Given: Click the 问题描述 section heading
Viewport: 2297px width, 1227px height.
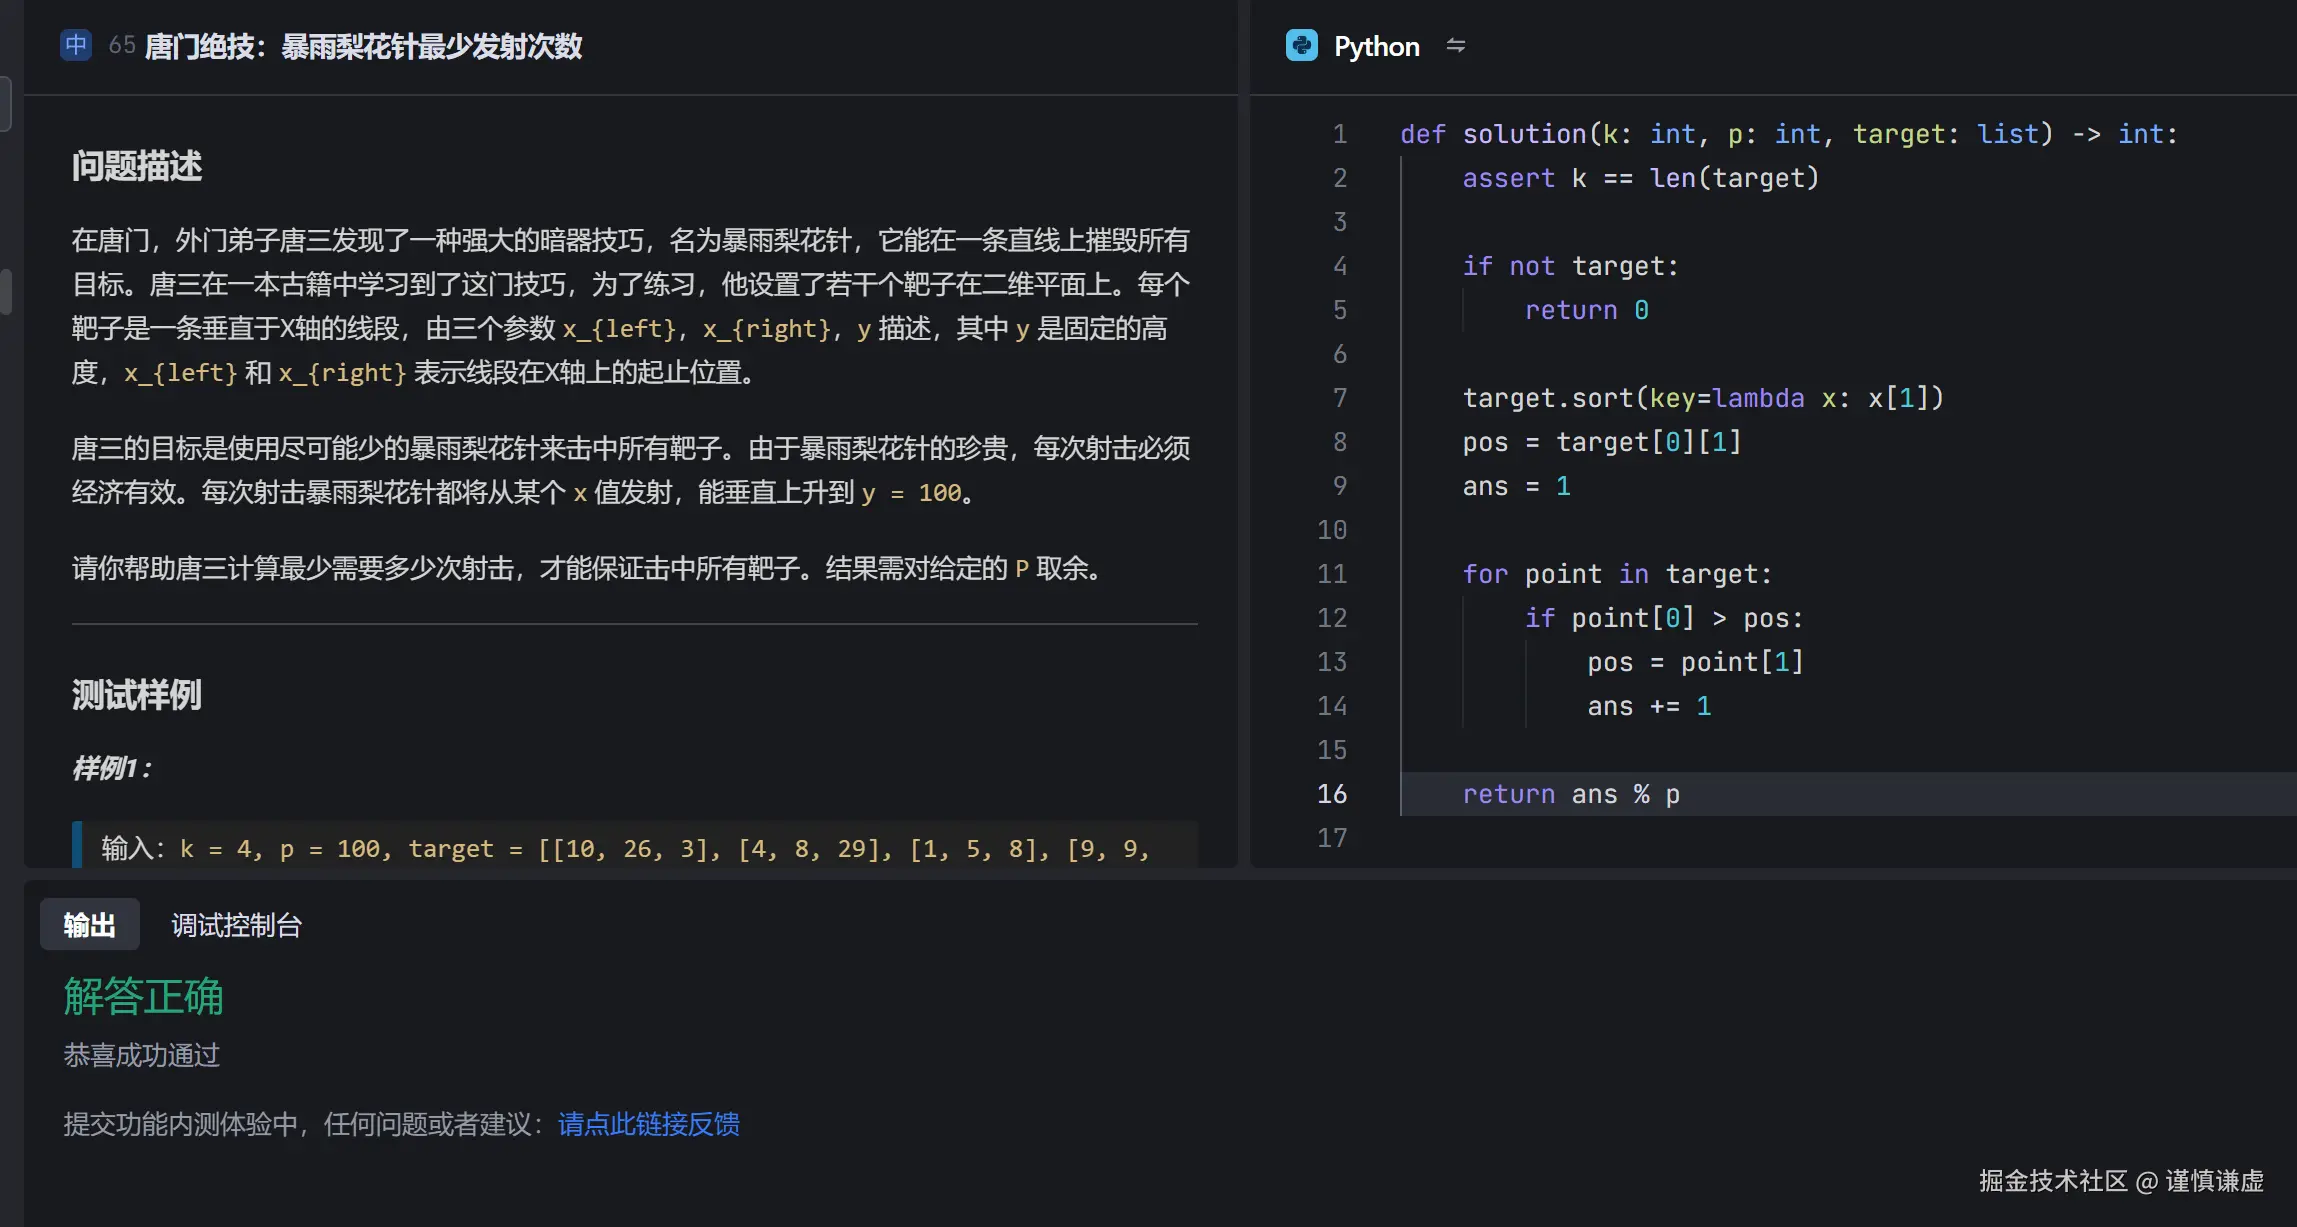Looking at the screenshot, I should [136, 165].
